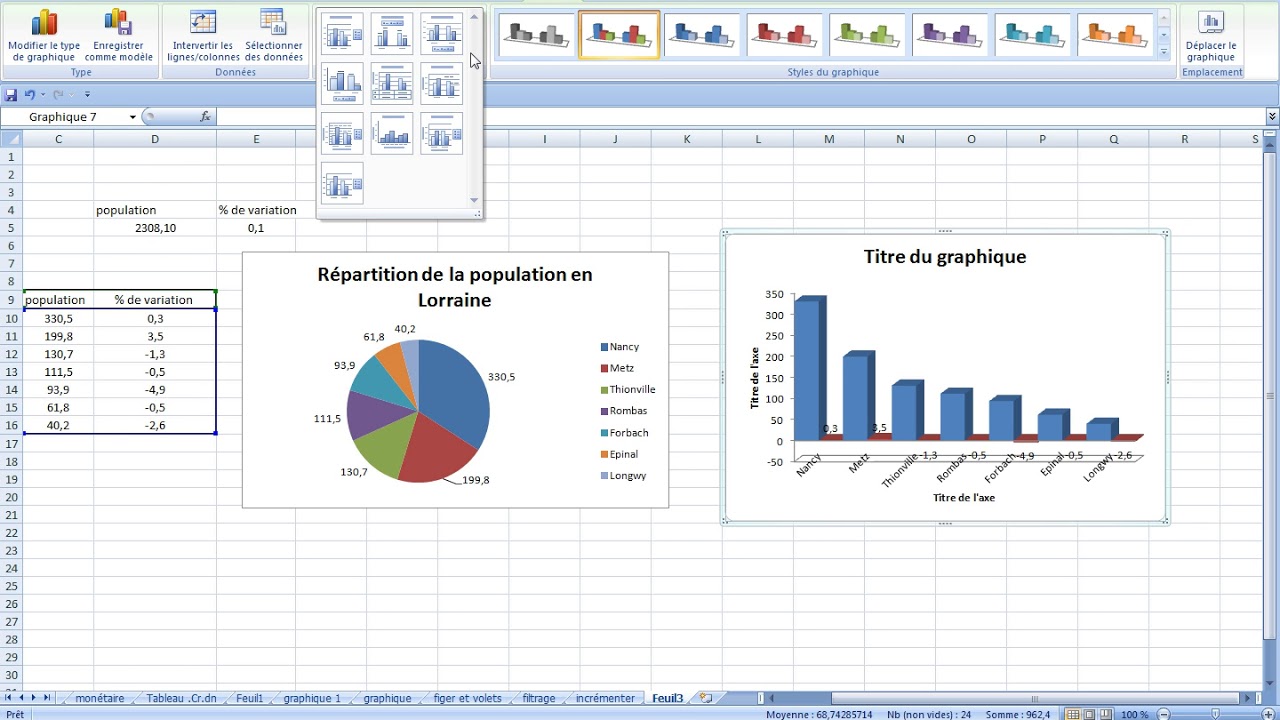The image size is (1280, 720).
Task: Choose chart layout 1 in the gallery
Action: pyautogui.click(x=342, y=34)
